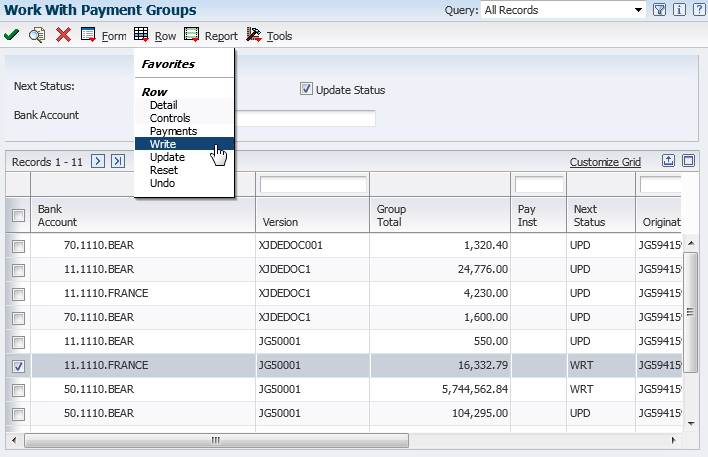Screen dimensions: 708x457
Task: Check the row with 5,744,562.84 total
Action: pos(19,390)
